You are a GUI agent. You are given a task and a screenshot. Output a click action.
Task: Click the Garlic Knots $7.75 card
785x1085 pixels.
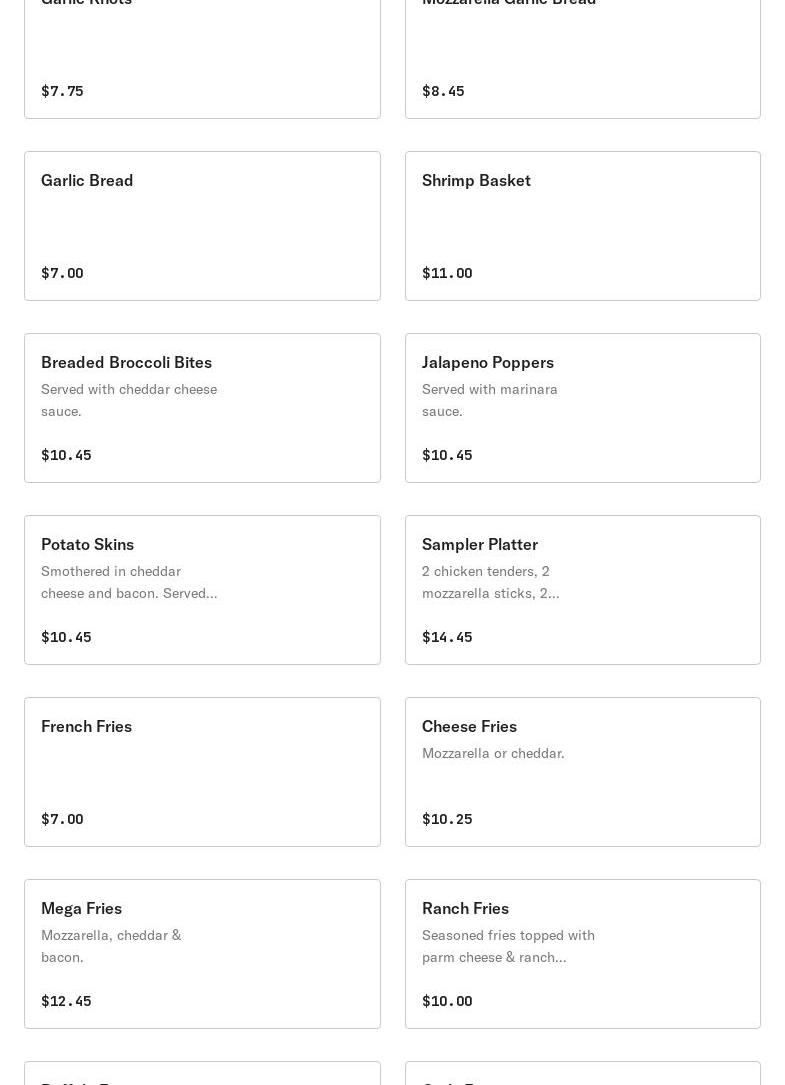(x=202, y=60)
